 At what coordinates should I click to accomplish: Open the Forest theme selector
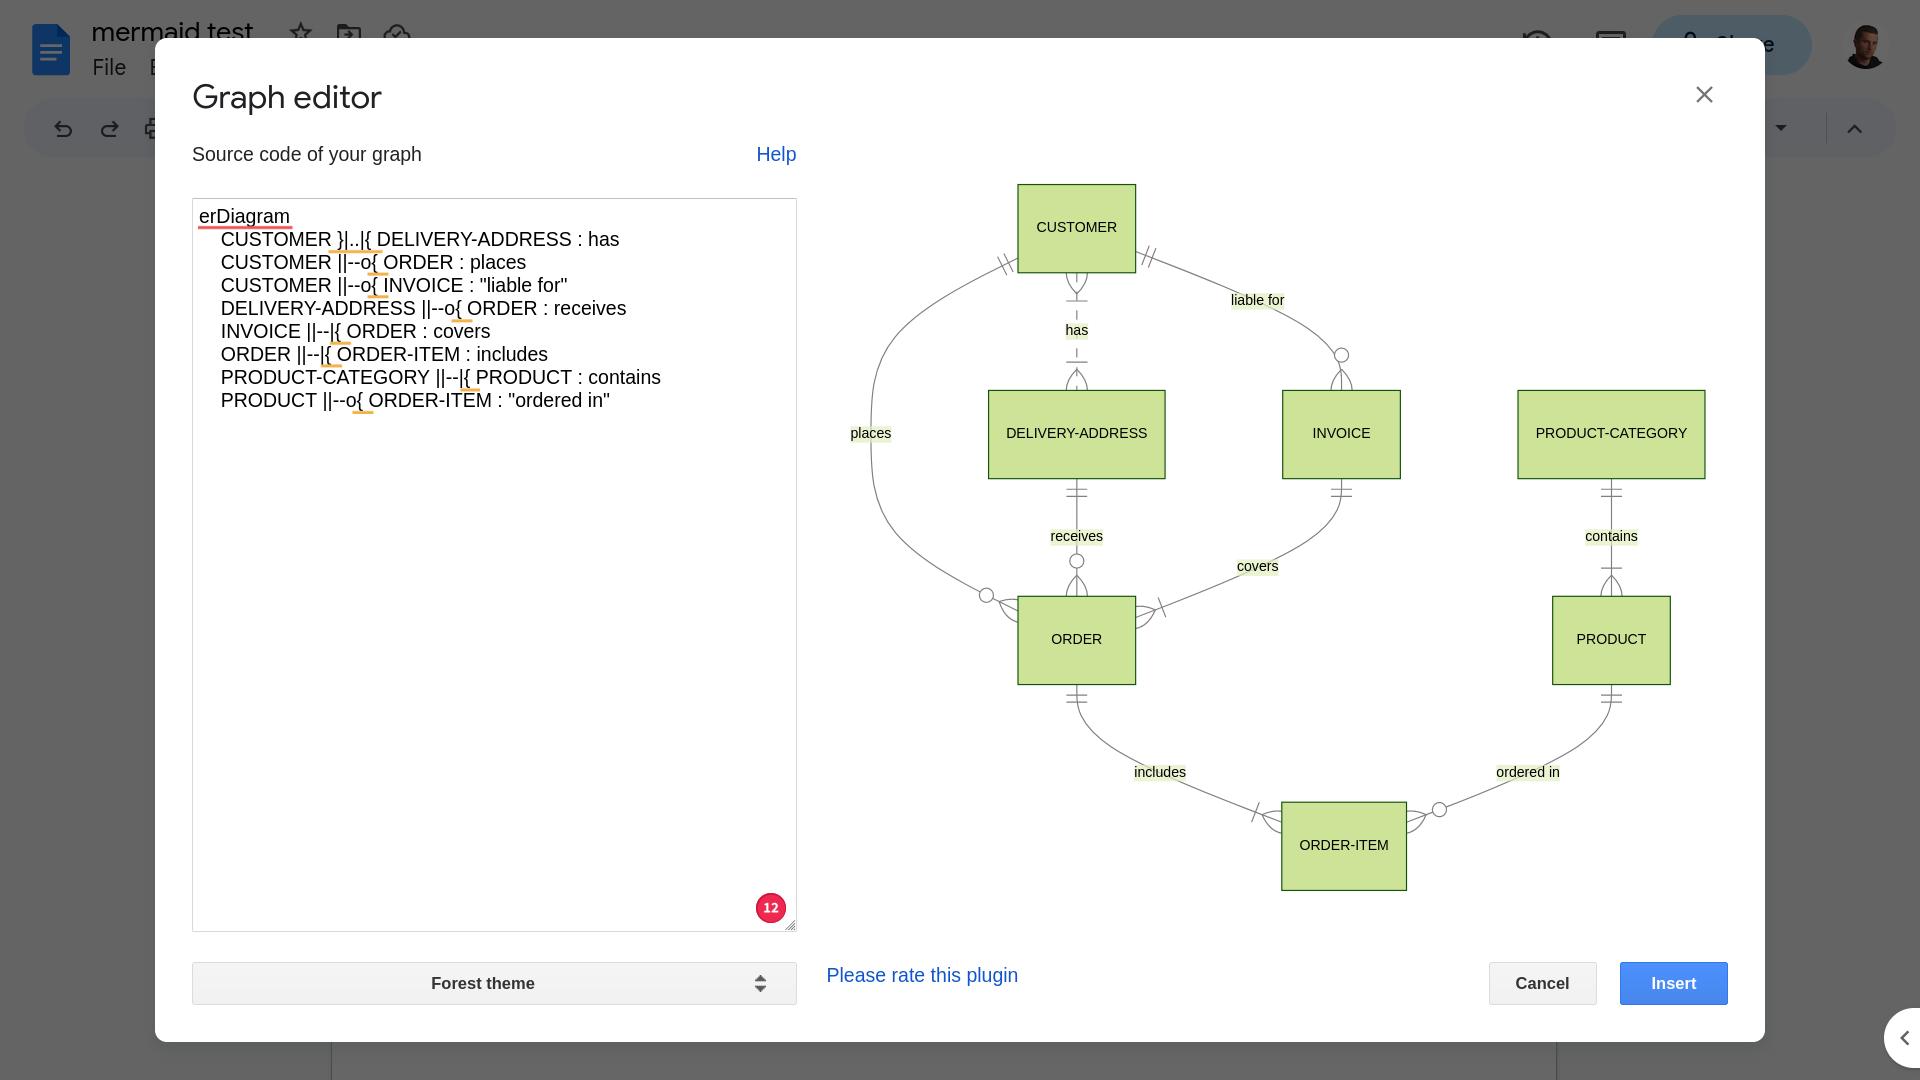point(494,983)
